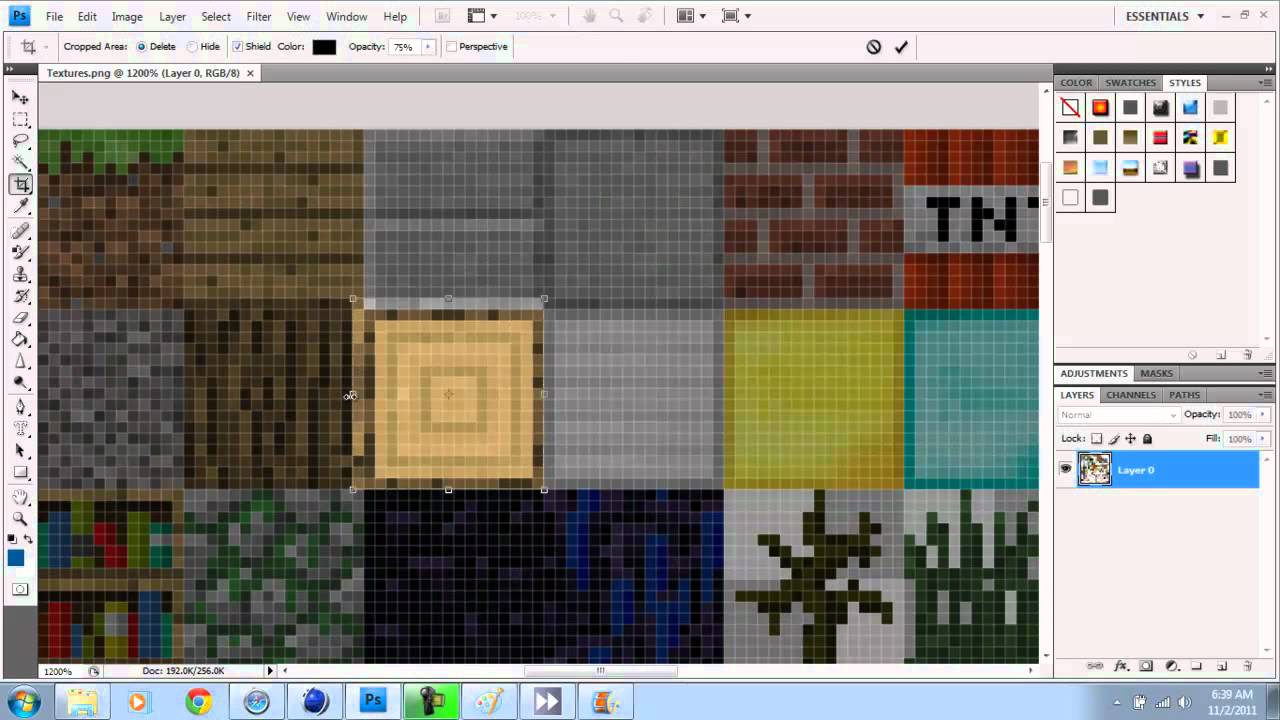The image size is (1280, 720).
Task: Open the Paths tab
Action: pyautogui.click(x=1184, y=395)
